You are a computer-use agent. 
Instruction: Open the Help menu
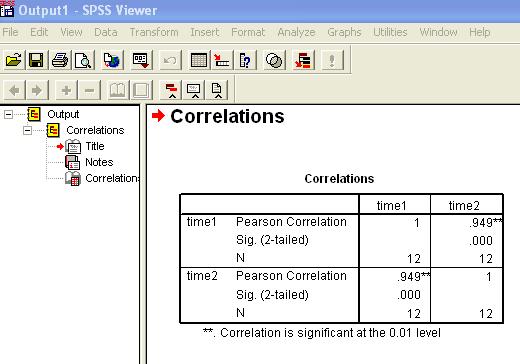click(x=479, y=32)
